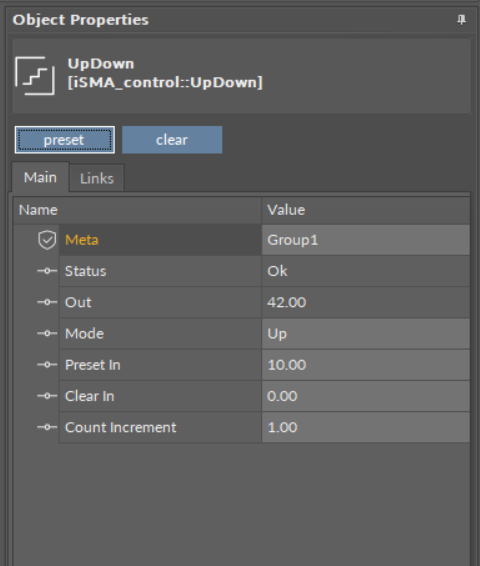Click the slot icon beside Preset In
This screenshot has height=566, width=480.
[47, 365]
